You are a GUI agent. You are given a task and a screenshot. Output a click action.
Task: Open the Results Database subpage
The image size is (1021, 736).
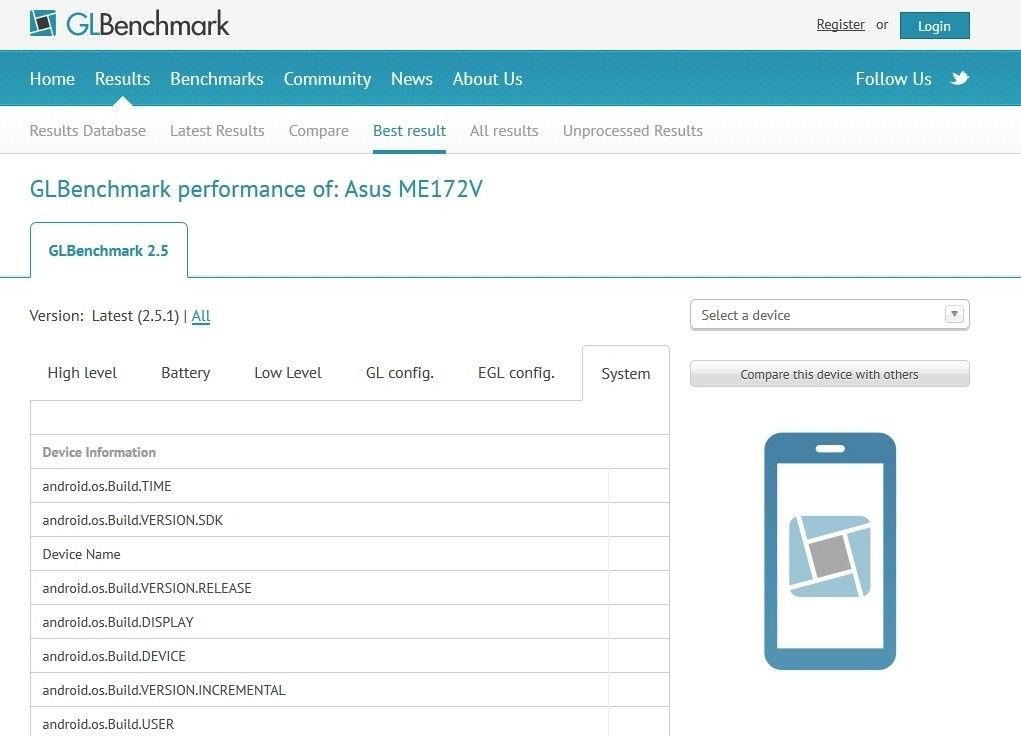[x=88, y=131]
